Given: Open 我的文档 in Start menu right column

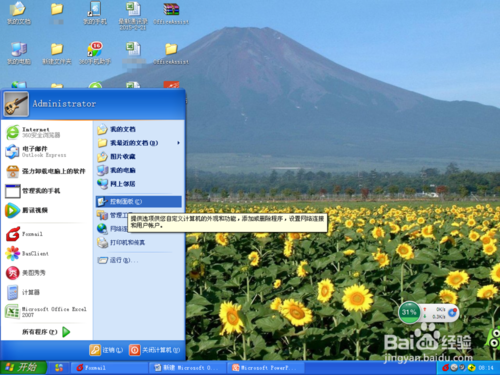Looking at the screenshot, I should [116, 129].
